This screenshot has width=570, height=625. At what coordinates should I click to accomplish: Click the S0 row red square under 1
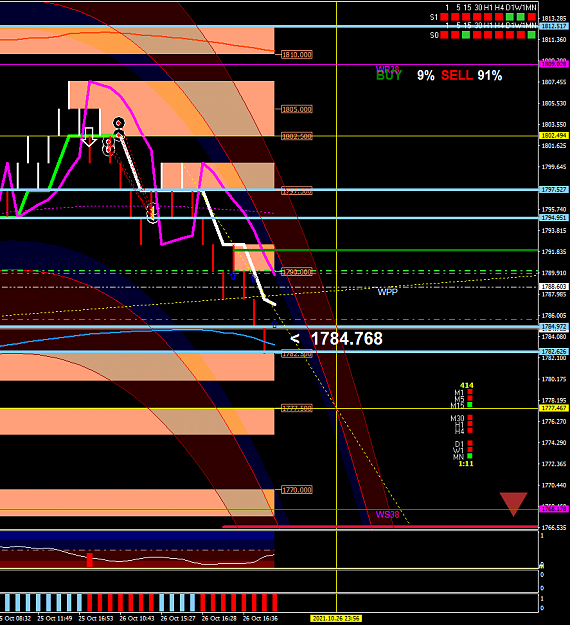click(x=444, y=35)
